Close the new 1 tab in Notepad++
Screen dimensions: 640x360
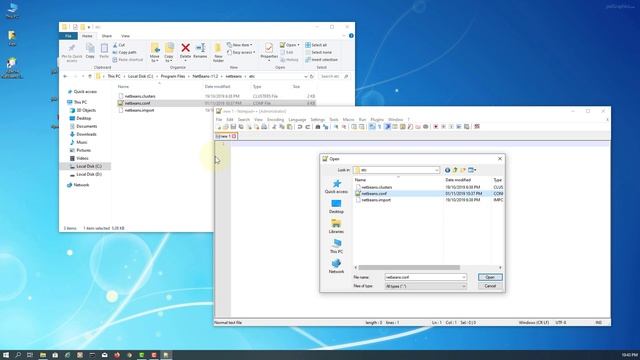tap(234, 136)
